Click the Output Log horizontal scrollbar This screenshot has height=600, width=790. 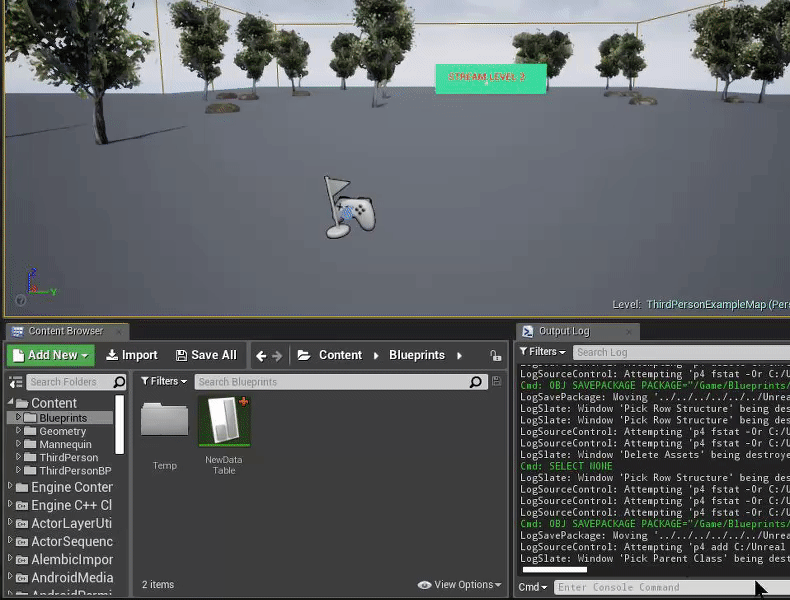[555, 570]
